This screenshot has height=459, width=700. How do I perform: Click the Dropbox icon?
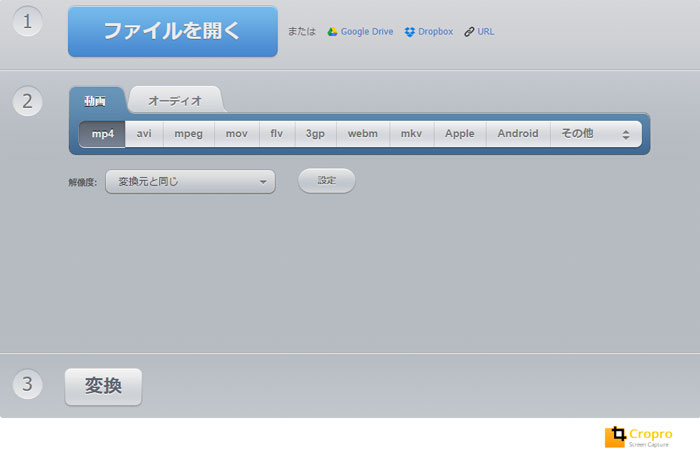pyautogui.click(x=410, y=32)
